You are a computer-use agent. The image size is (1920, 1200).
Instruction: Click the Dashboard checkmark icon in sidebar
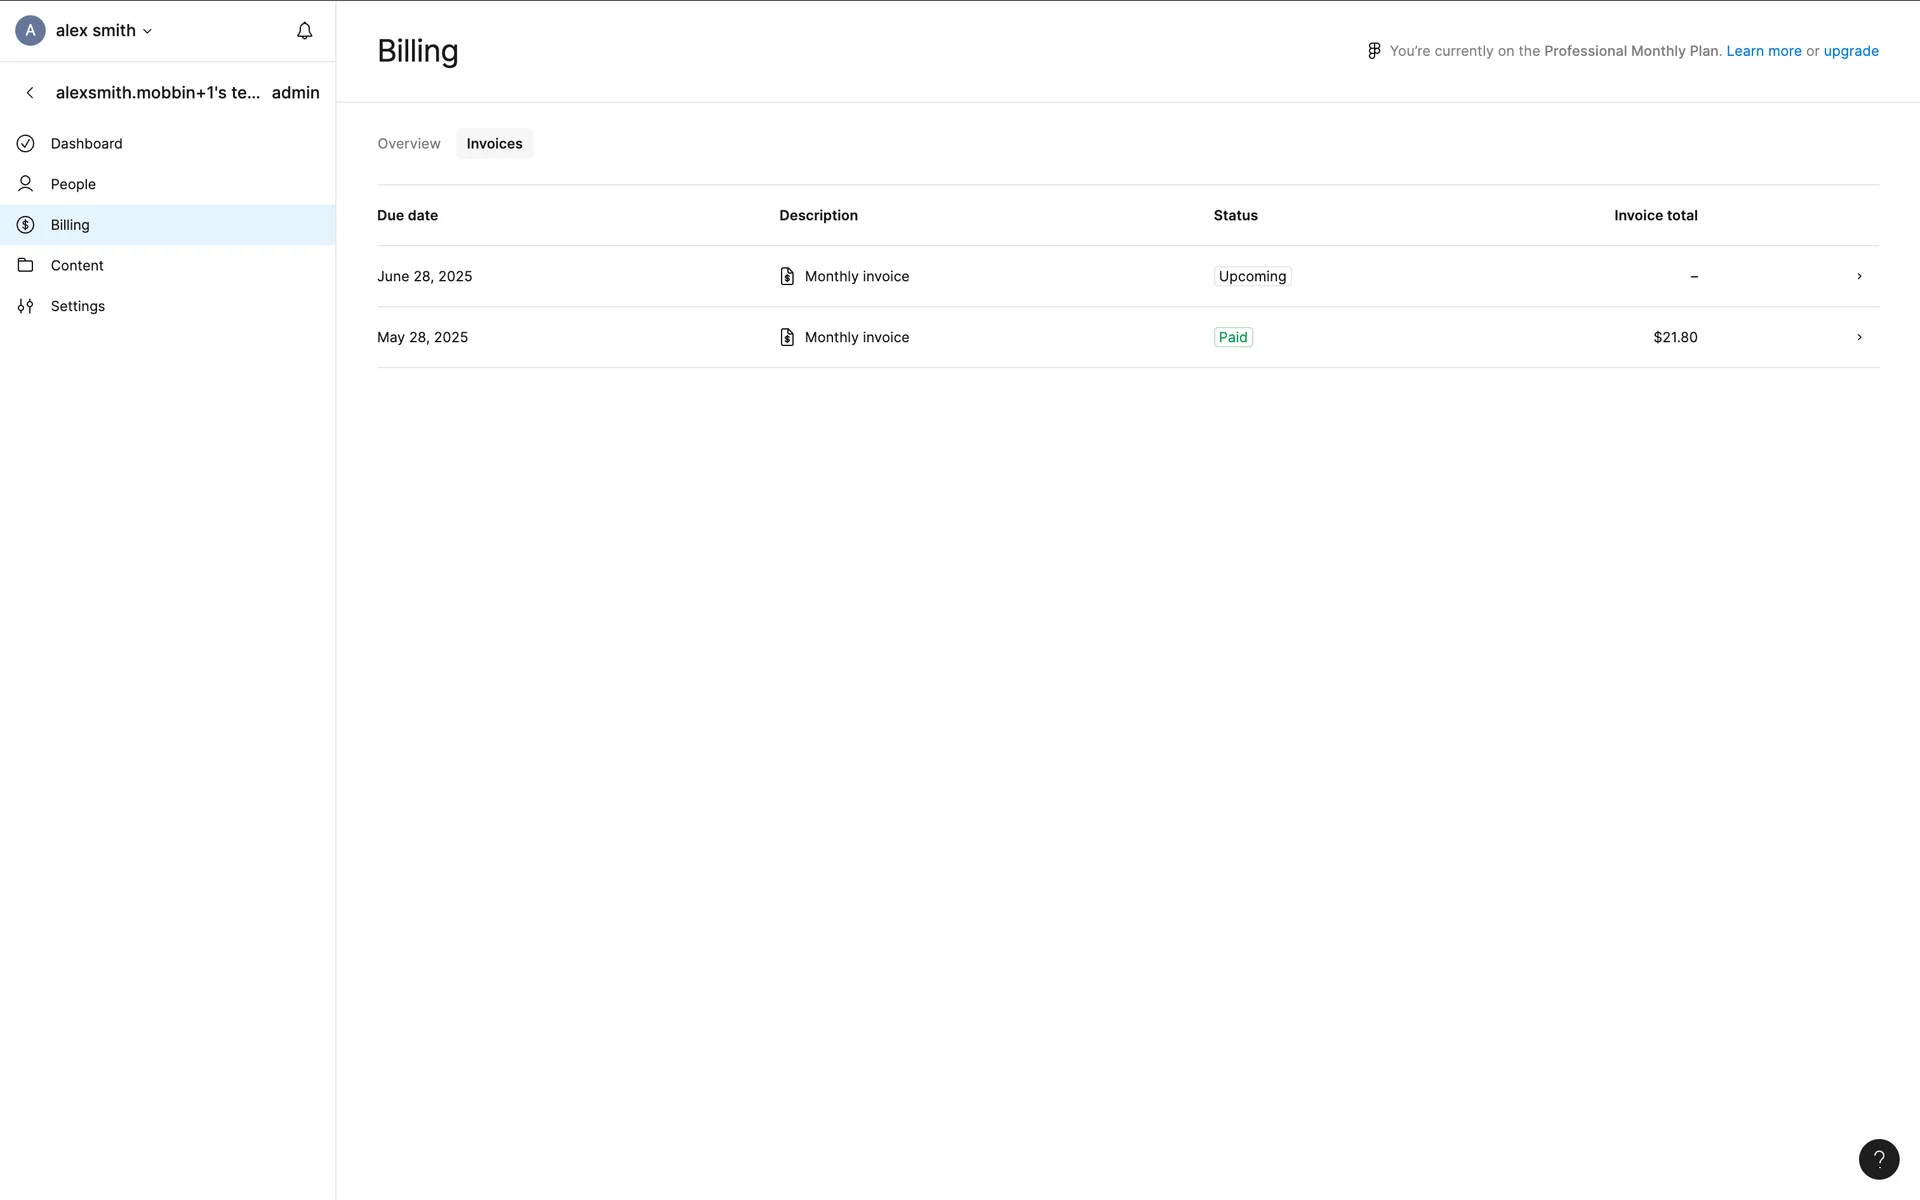26,144
